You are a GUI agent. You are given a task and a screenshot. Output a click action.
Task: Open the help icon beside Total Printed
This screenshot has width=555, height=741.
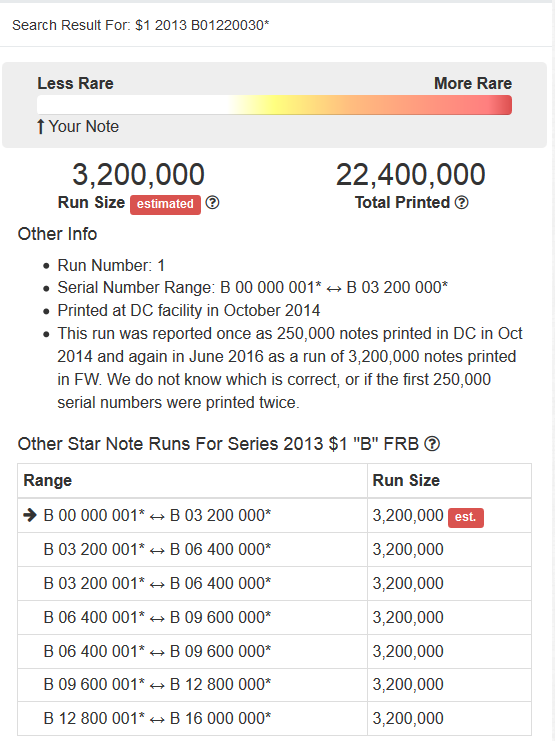(461, 203)
